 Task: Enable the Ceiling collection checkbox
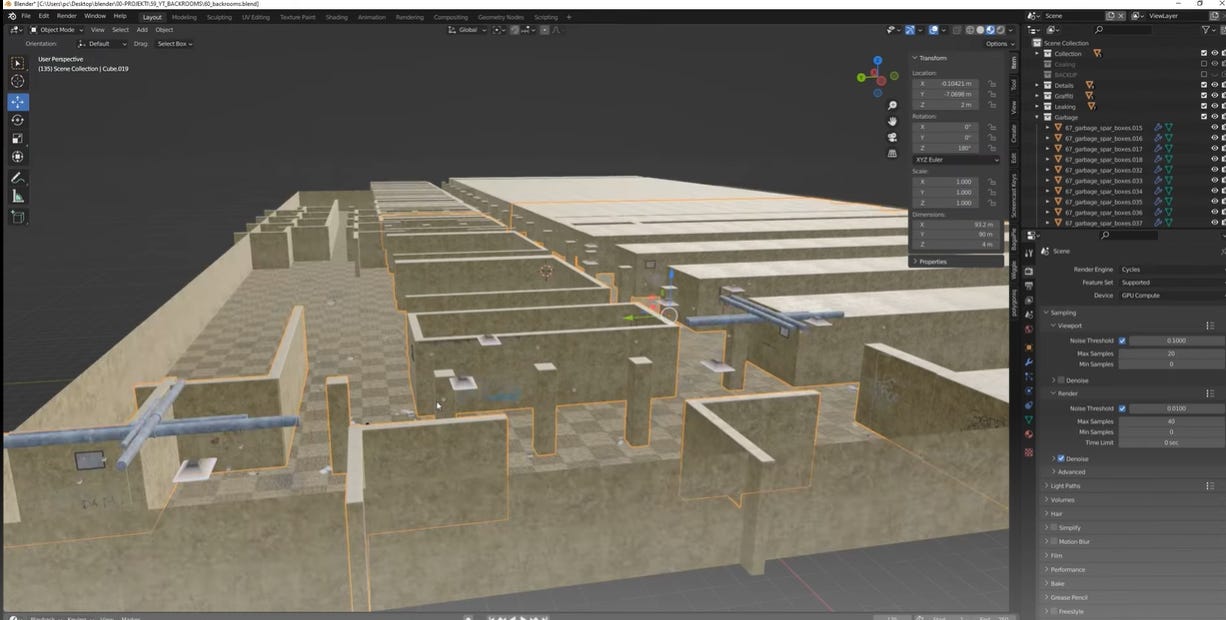click(1204, 64)
